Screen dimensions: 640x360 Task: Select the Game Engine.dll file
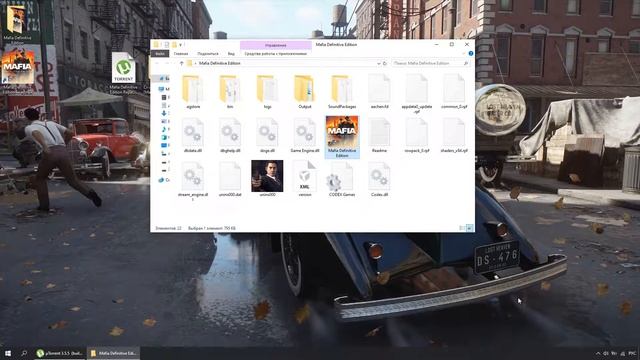(x=304, y=136)
